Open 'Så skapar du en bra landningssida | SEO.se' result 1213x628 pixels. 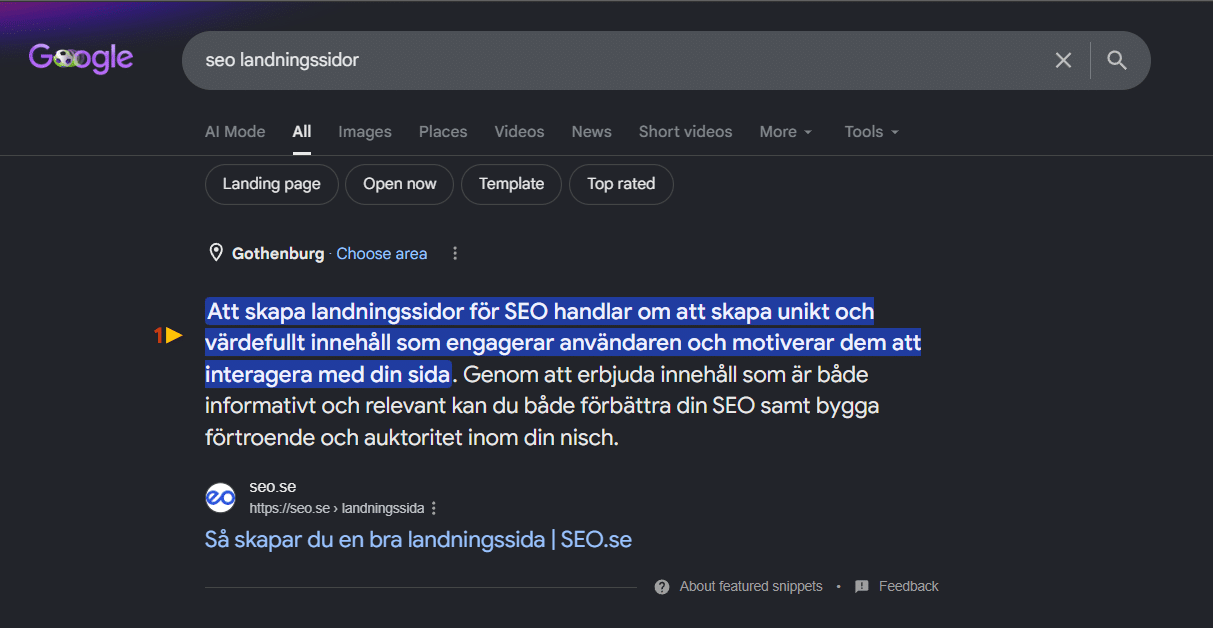pyautogui.click(x=418, y=540)
